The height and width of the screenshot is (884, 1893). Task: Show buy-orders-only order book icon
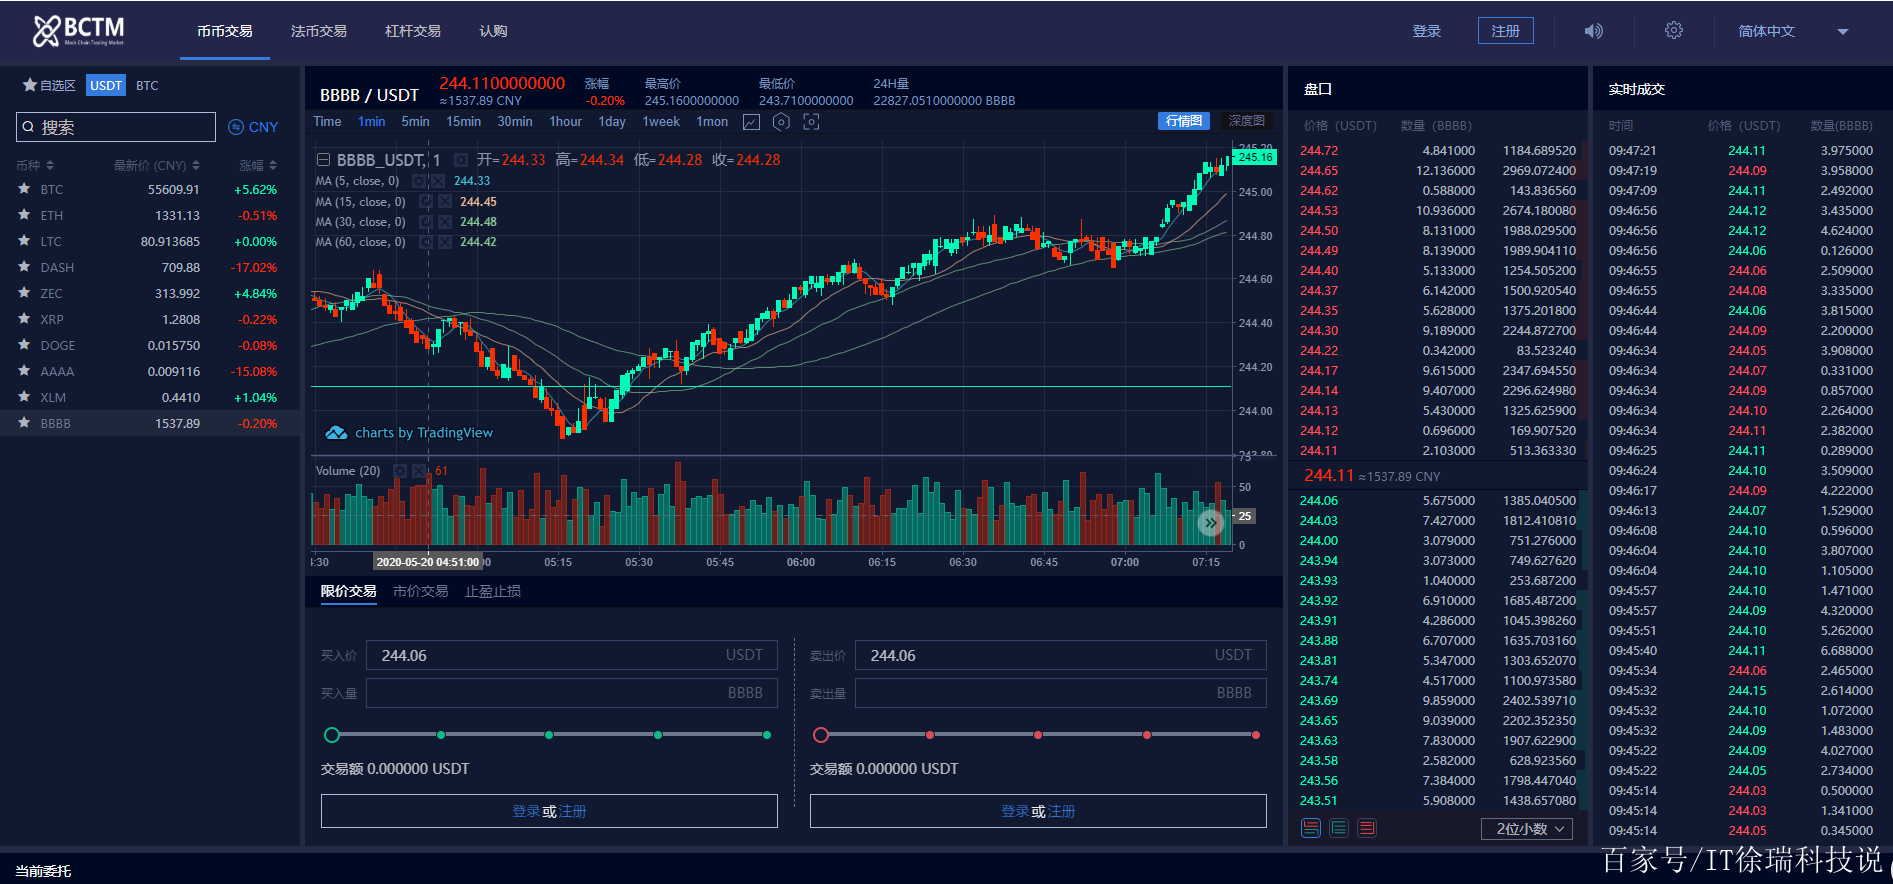click(1339, 828)
